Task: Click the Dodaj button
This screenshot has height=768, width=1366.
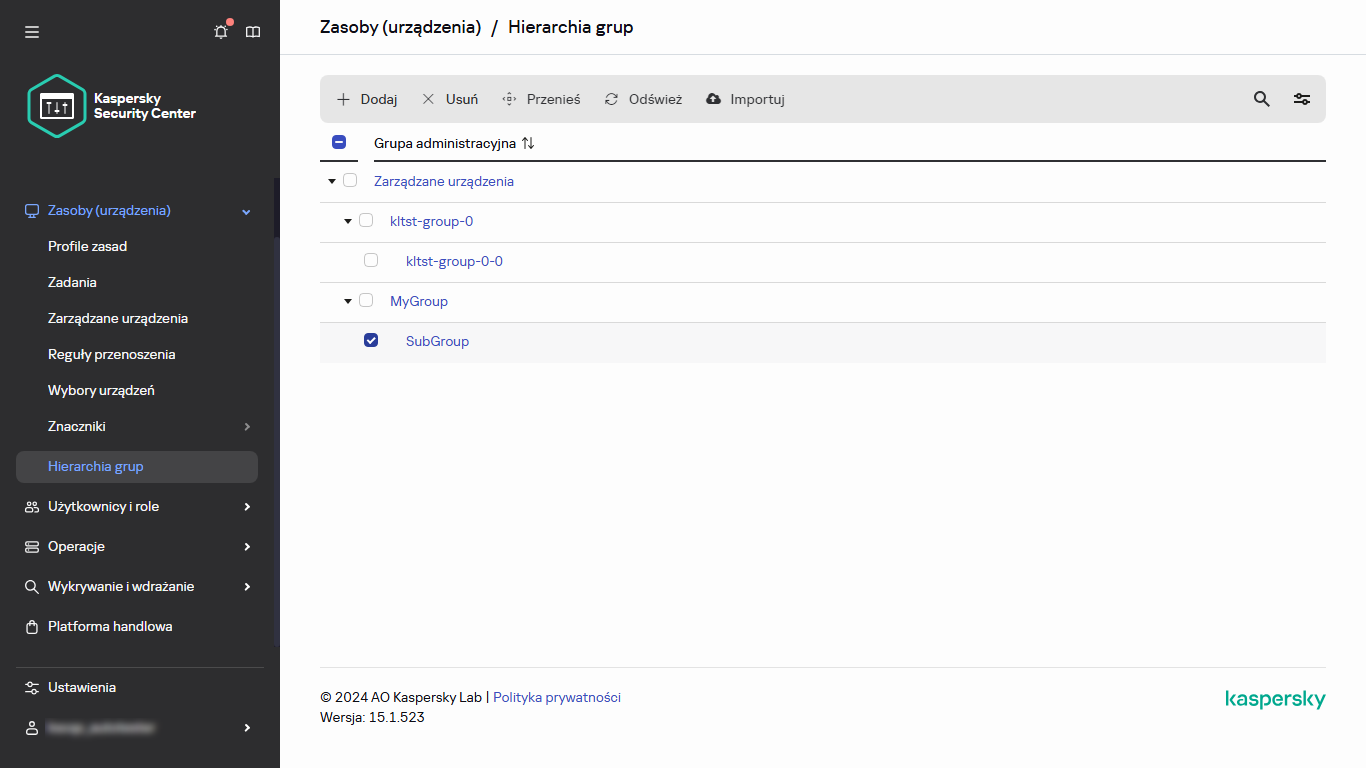Action: click(366, 99)
